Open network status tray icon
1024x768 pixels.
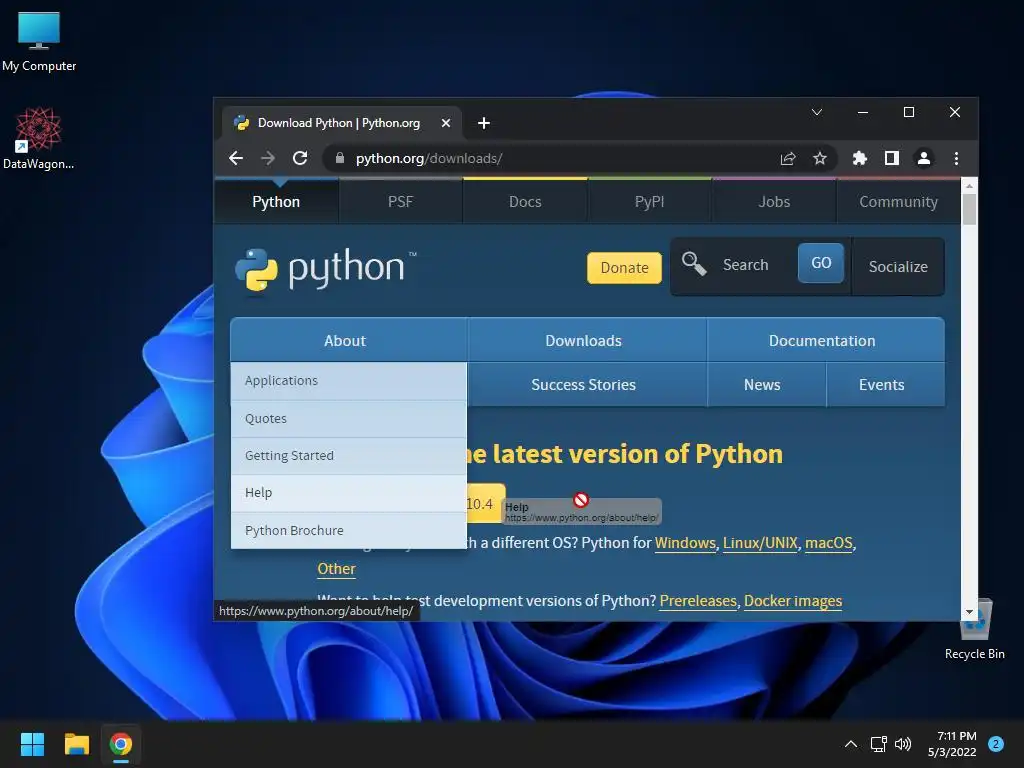(x=878, y=744)
